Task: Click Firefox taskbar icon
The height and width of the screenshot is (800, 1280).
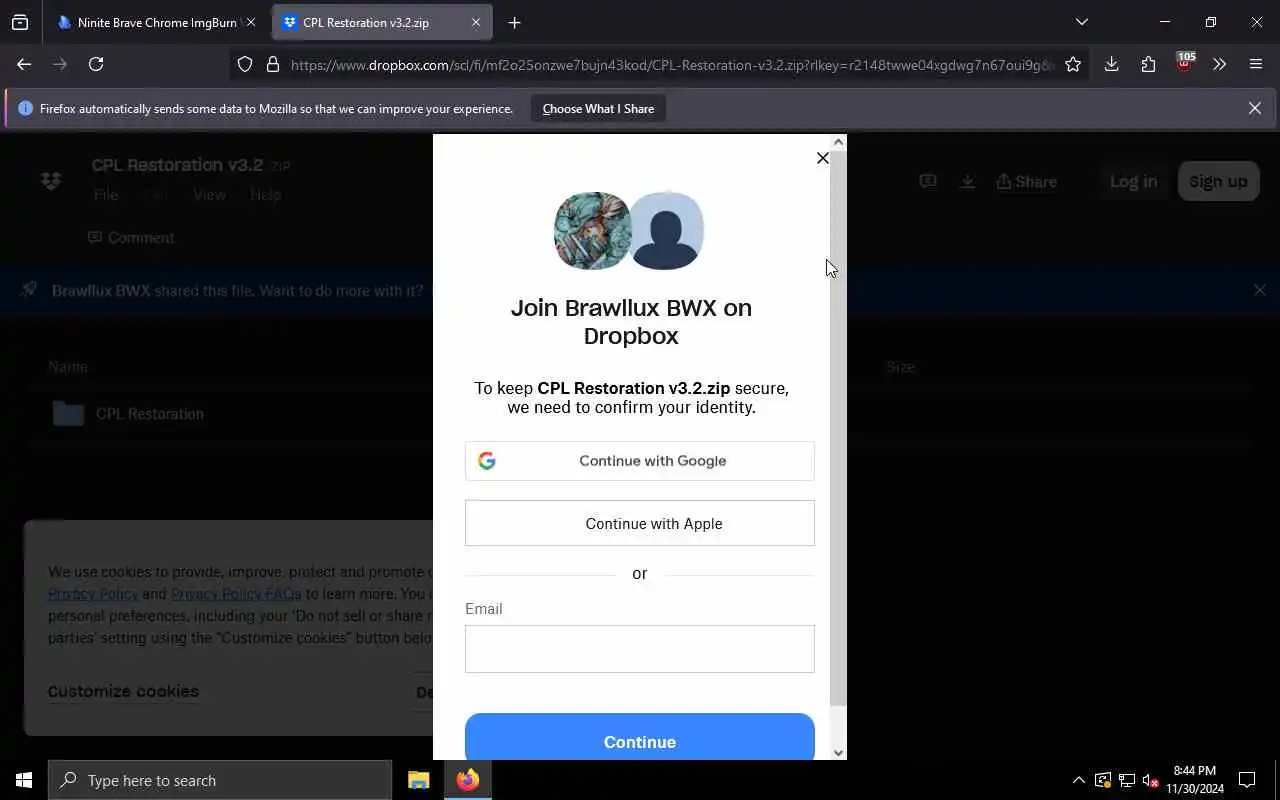Action: click(467, 780)
